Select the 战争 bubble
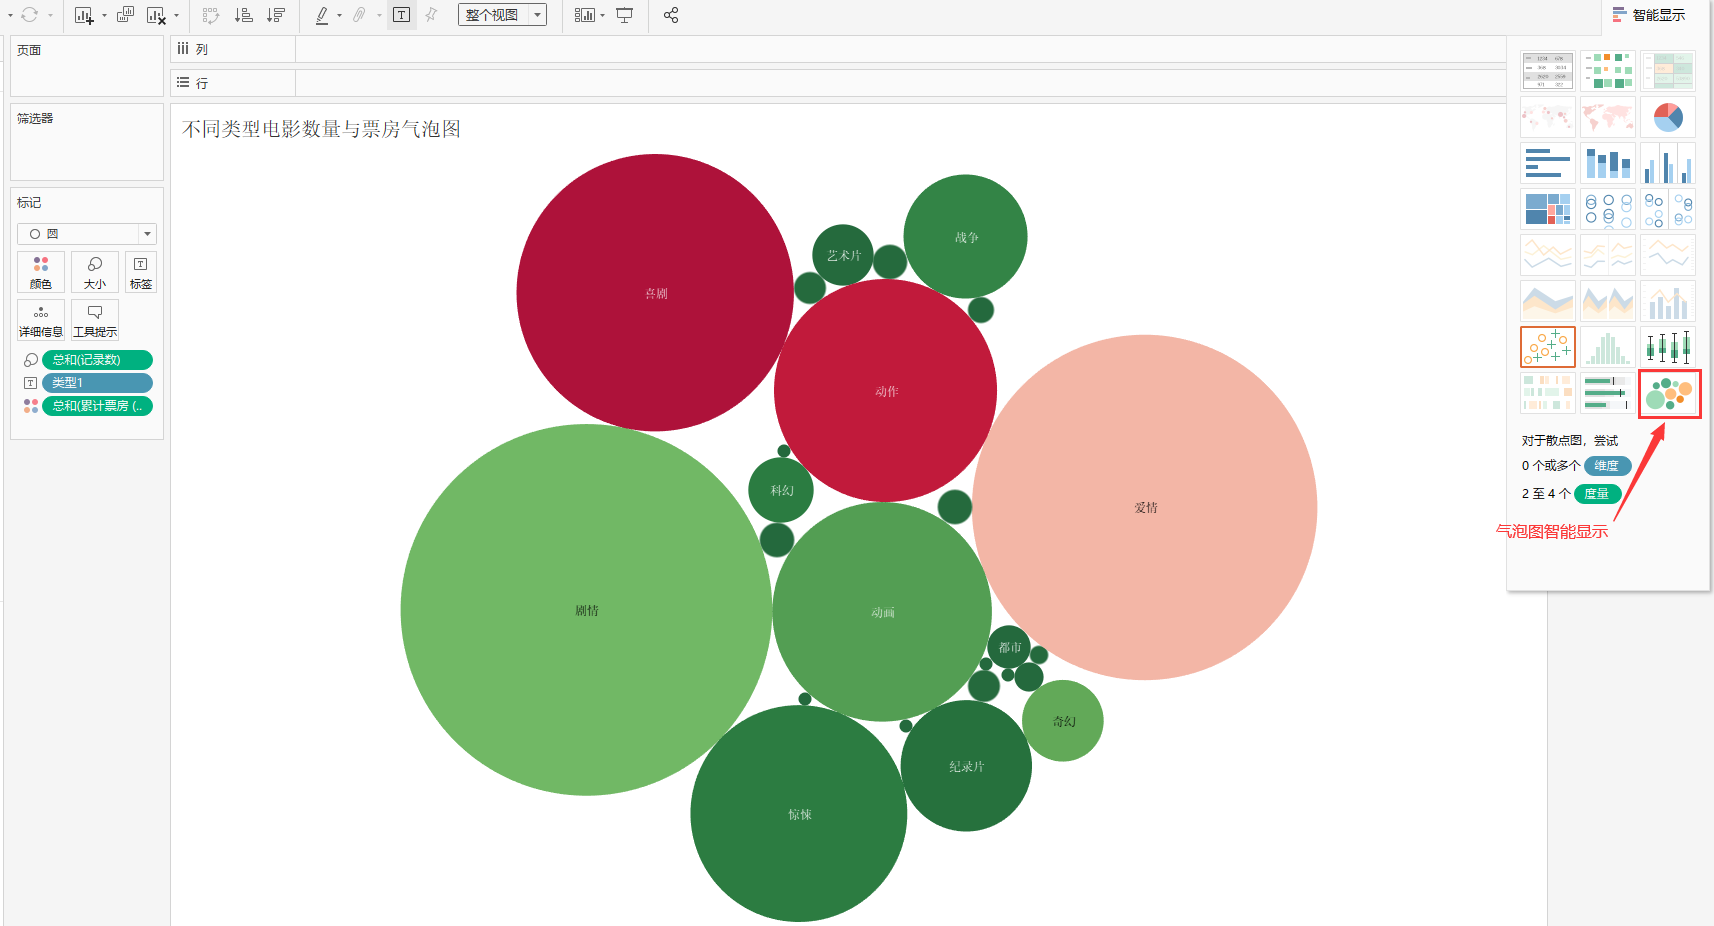Image resolution: width=1714 pixels, height=926 pixels. [x=966, y=237]
